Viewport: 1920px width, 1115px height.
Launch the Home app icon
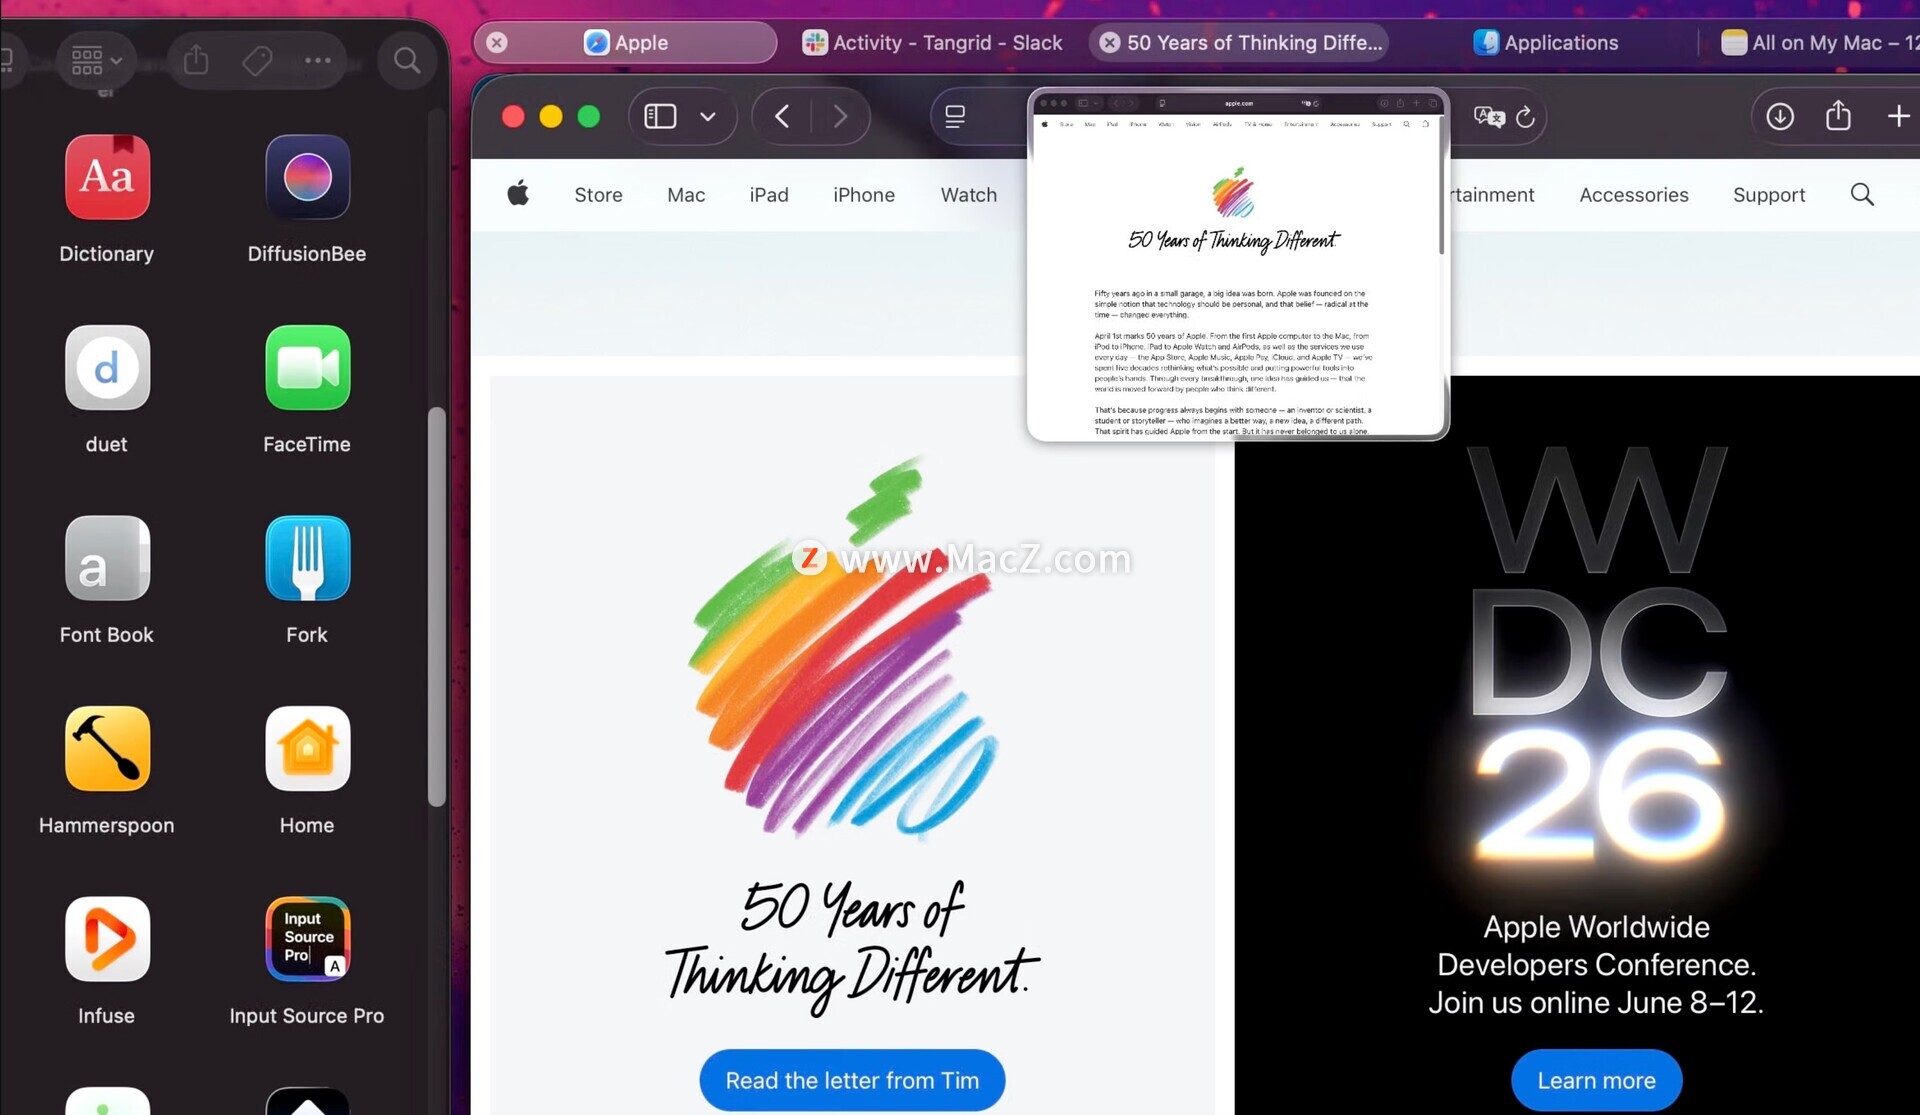pyautogui.click(x=307, y=748)
